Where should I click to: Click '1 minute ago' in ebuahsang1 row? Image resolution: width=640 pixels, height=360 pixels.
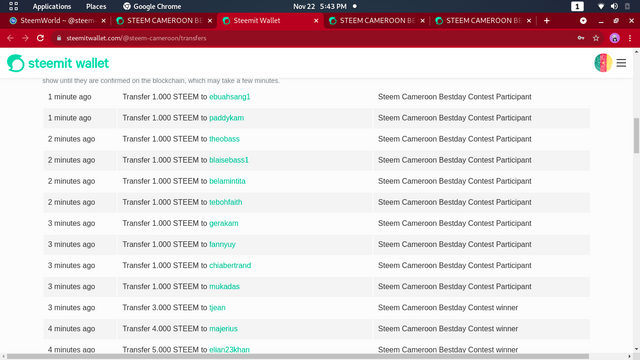pyautogui.click(x=69, y=97)
